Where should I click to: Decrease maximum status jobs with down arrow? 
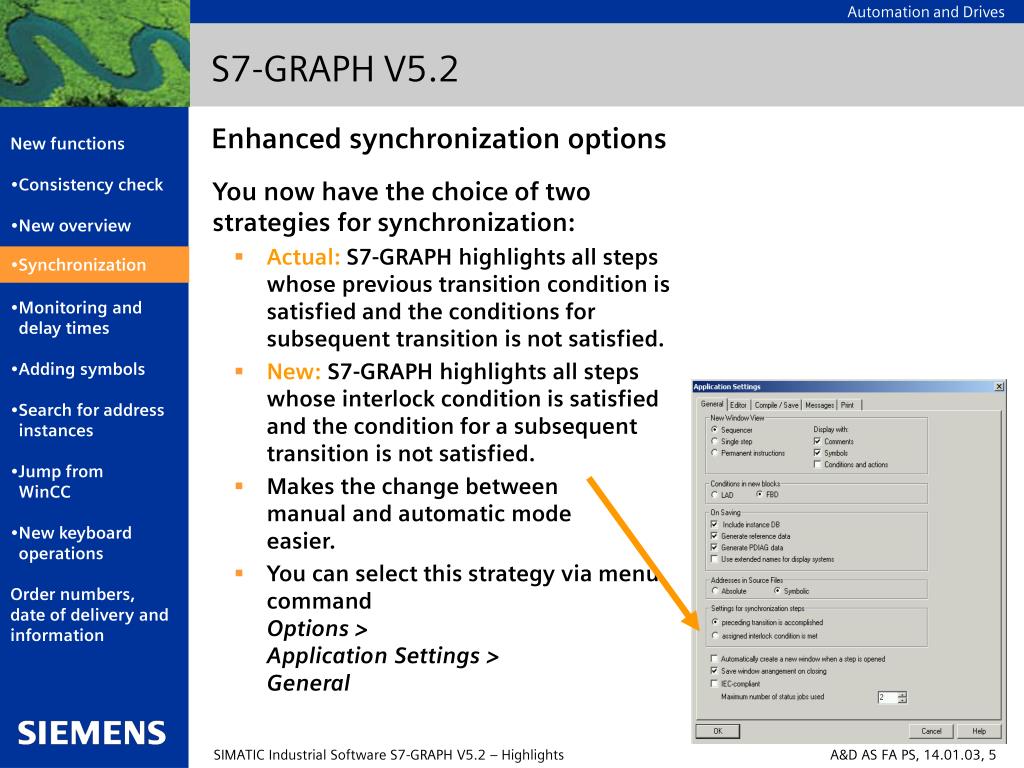coord(903,701)
